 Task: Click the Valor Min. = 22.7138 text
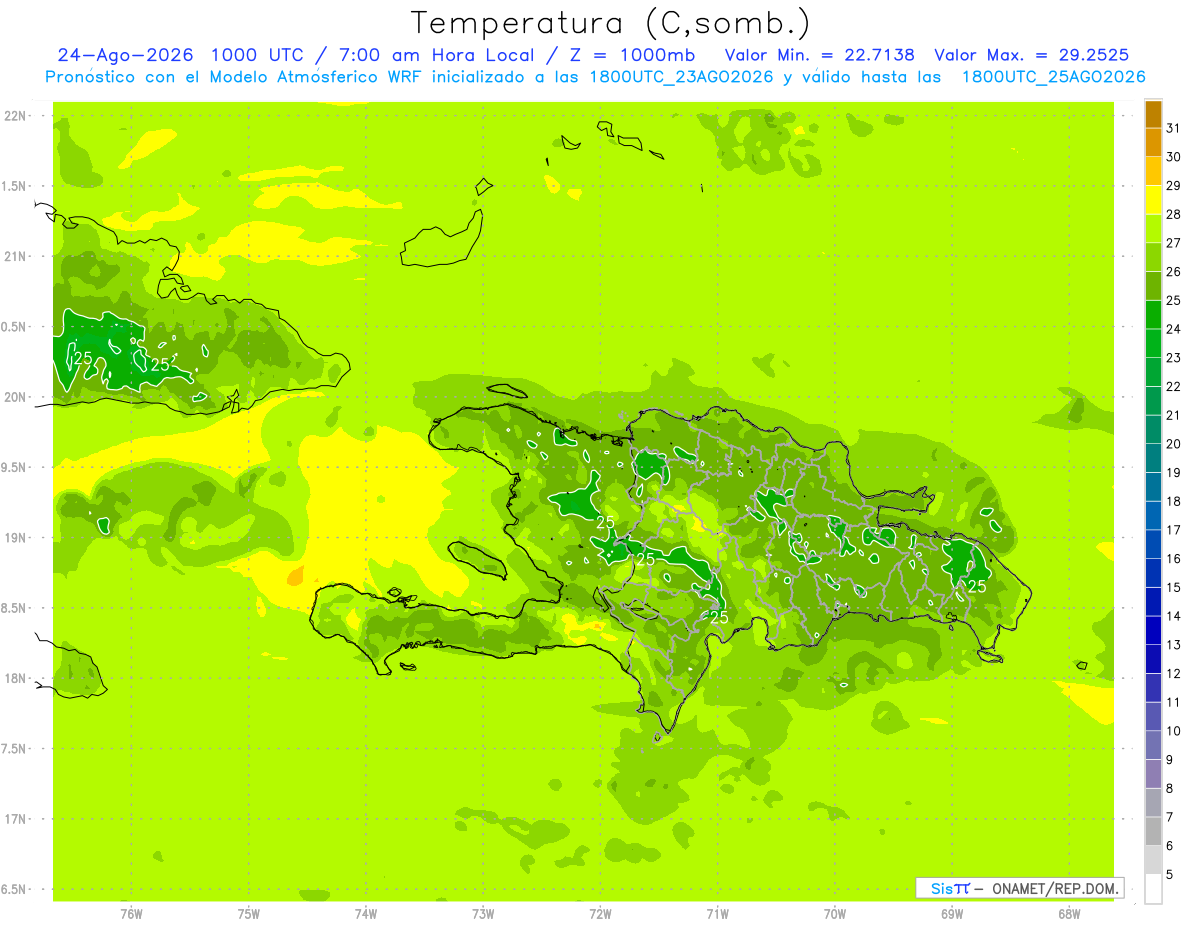(819, 55)
